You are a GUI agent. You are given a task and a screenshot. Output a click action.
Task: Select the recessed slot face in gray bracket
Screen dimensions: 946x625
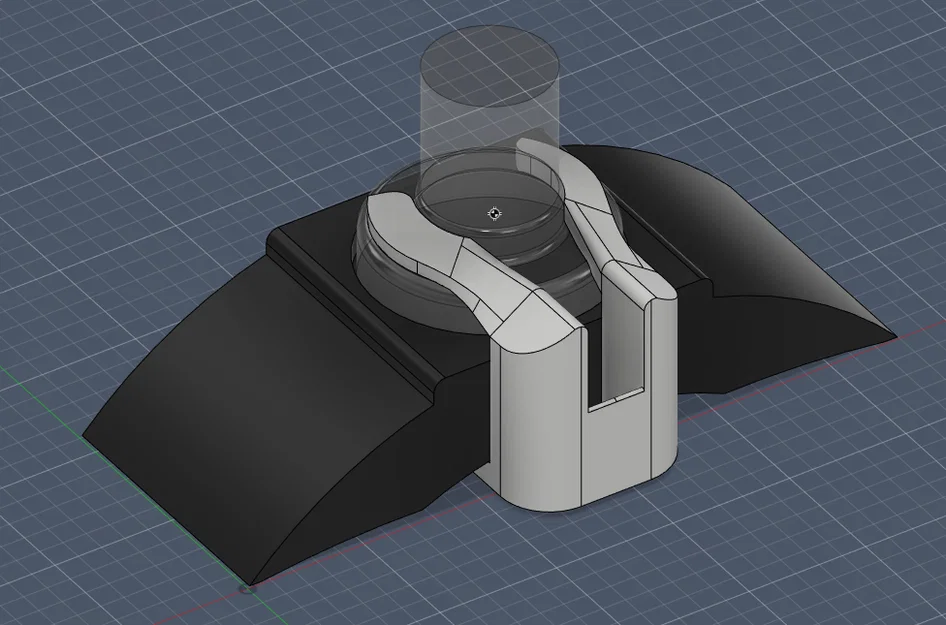tap(622, 338)
